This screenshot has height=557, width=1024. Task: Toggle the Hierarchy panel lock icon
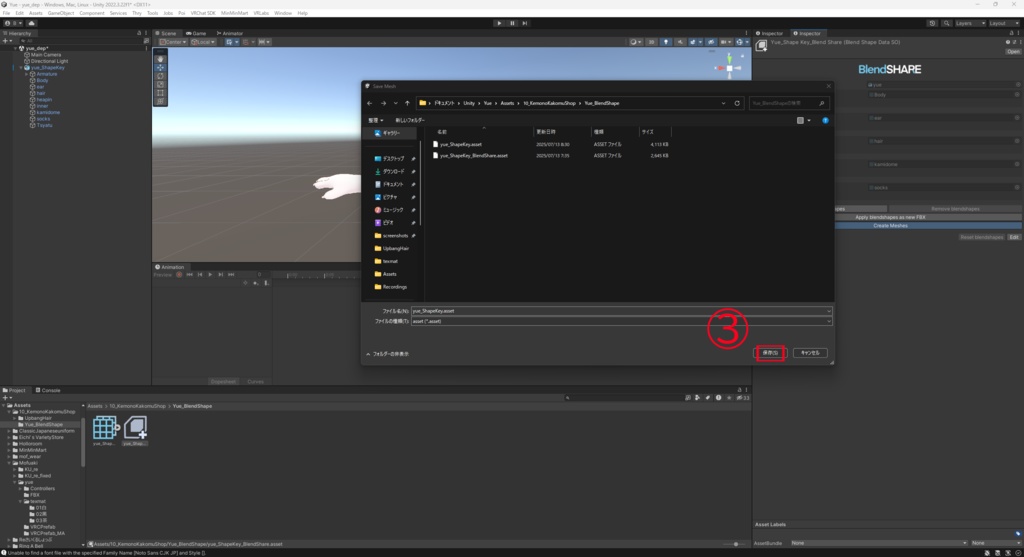[138, 33]
